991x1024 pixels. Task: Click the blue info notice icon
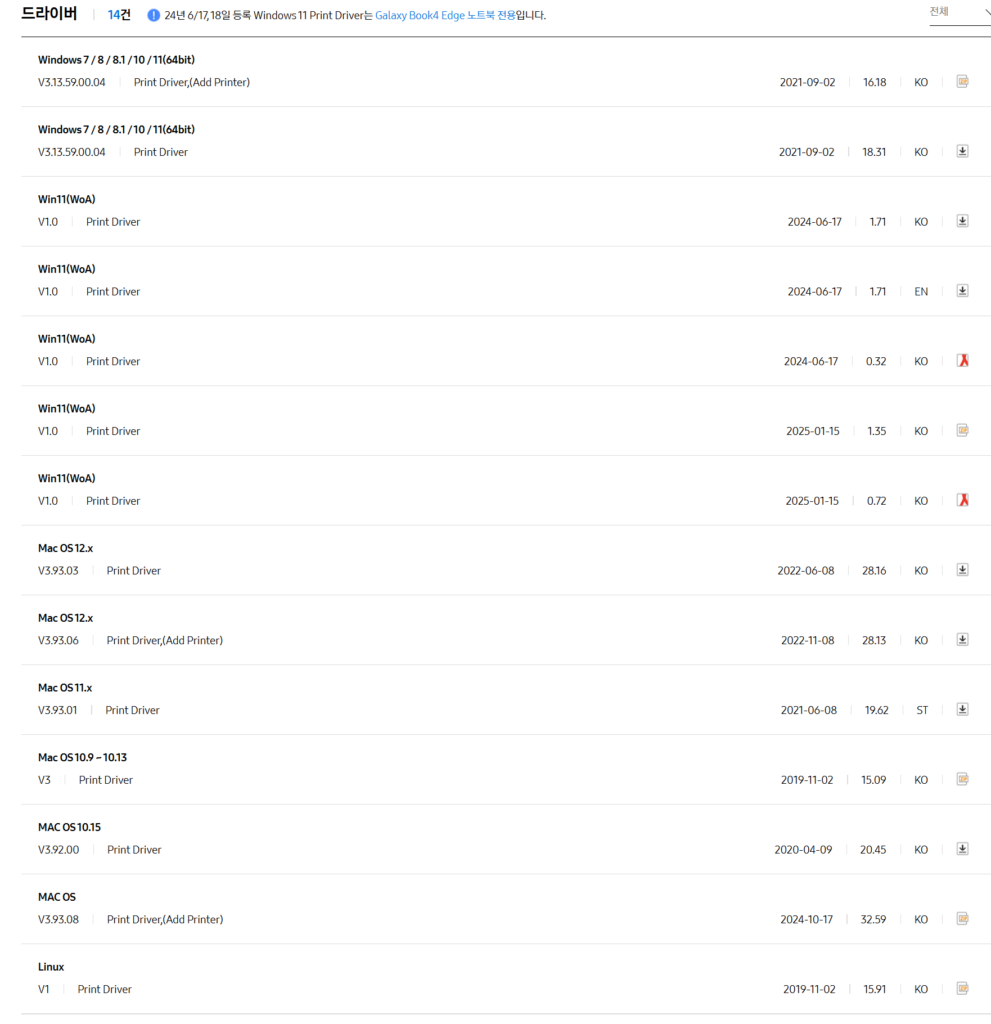click(153, 15)
